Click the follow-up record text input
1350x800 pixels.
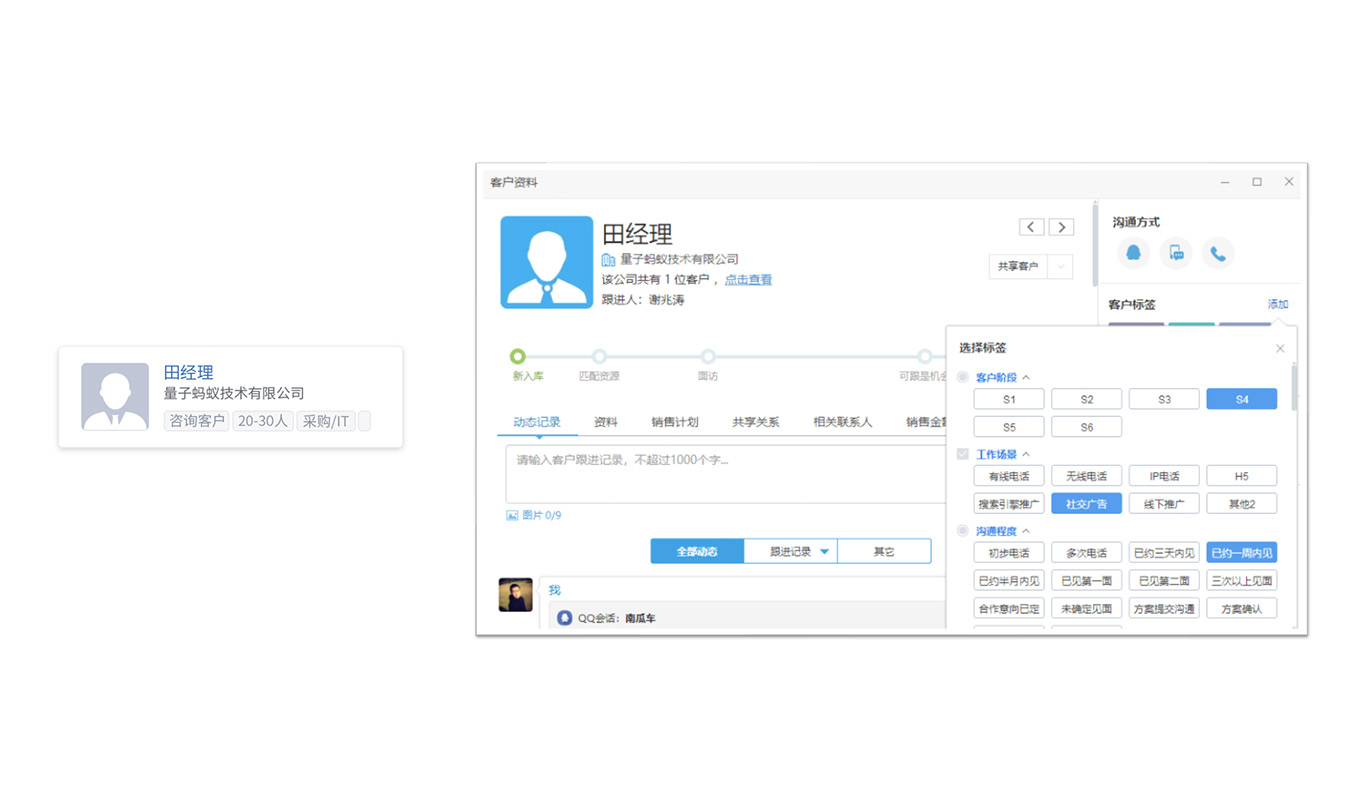coord(725,474)
